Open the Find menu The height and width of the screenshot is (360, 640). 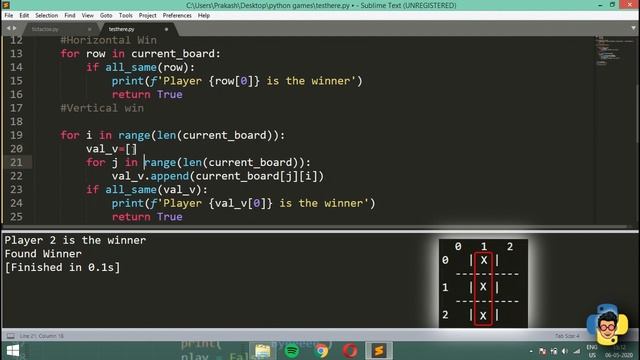coord(70,16)
